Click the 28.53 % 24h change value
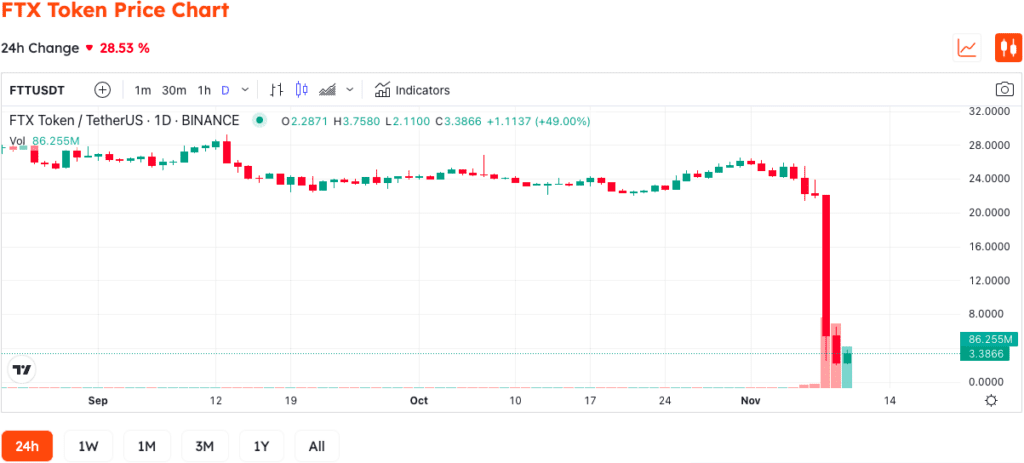 tap(124, 48)
